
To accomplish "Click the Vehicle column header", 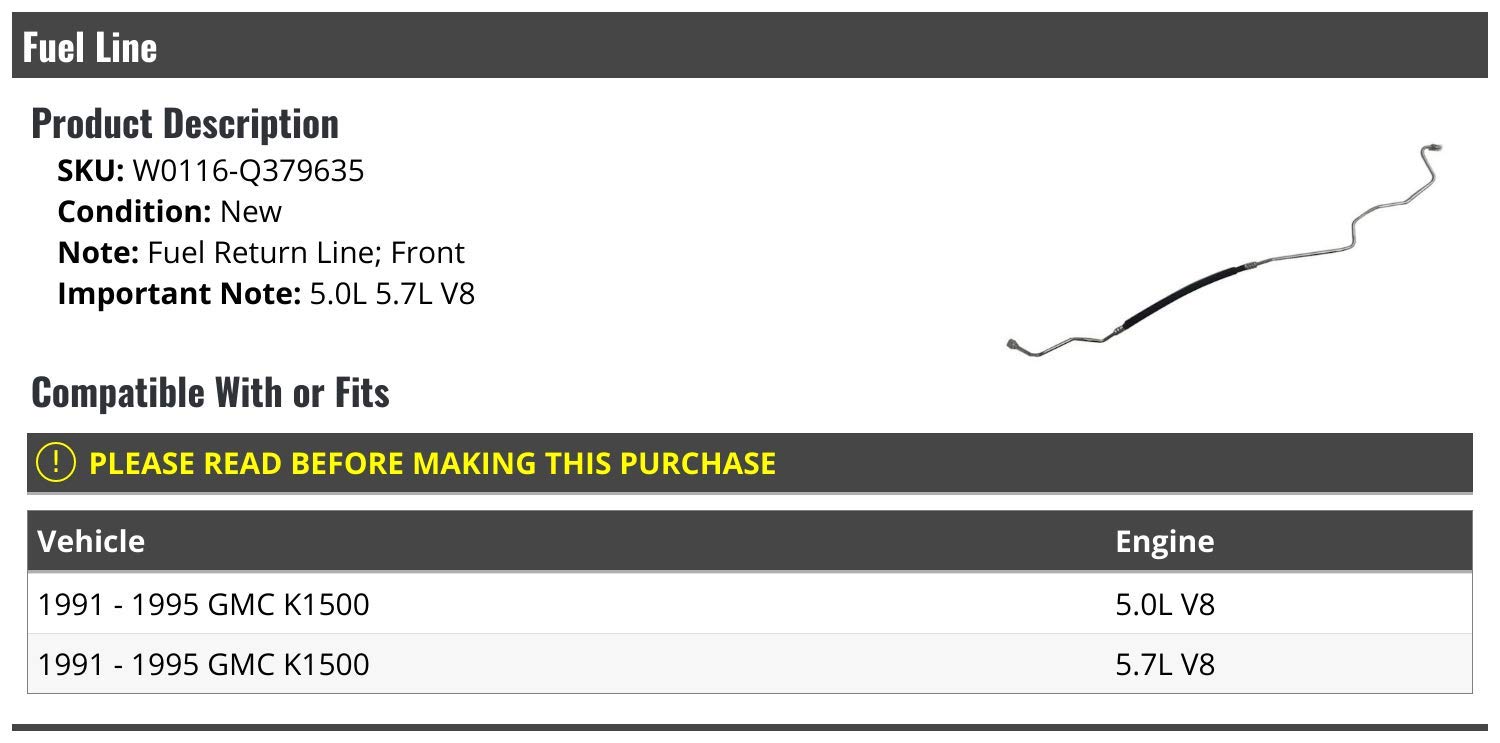I will tap(91, 541).
